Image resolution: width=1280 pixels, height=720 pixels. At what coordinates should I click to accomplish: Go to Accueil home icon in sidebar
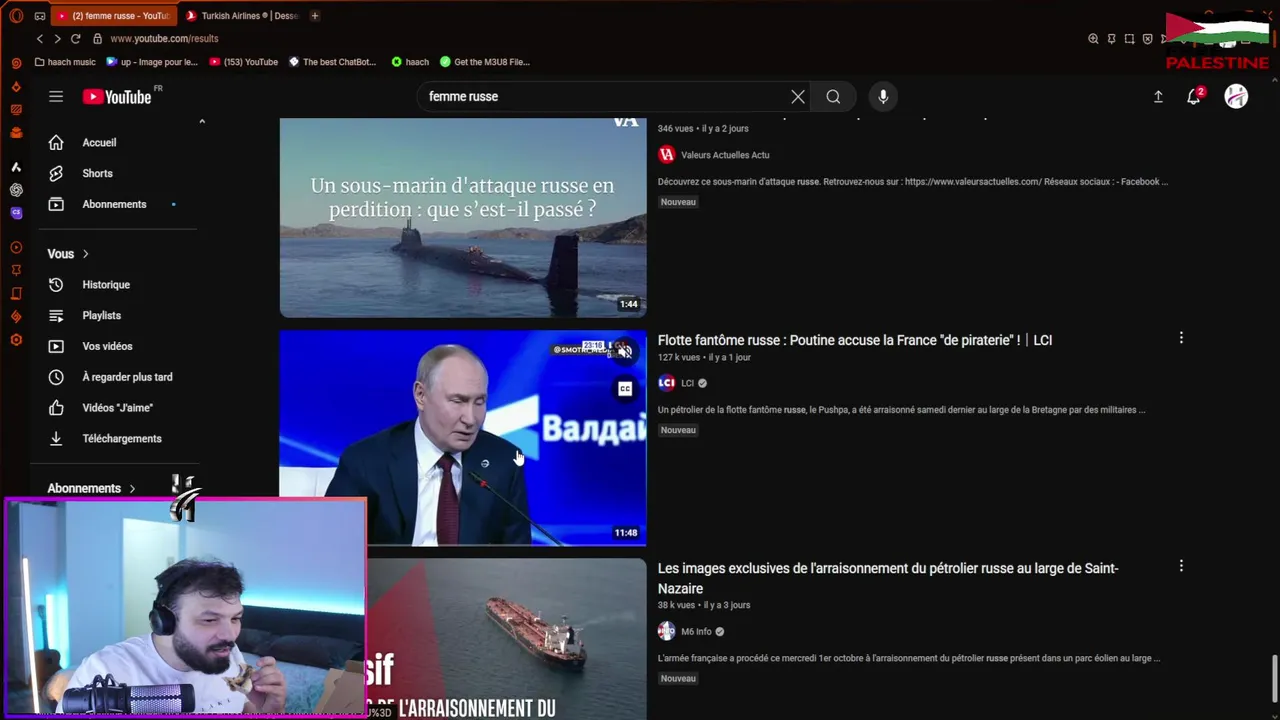(56, 142)
